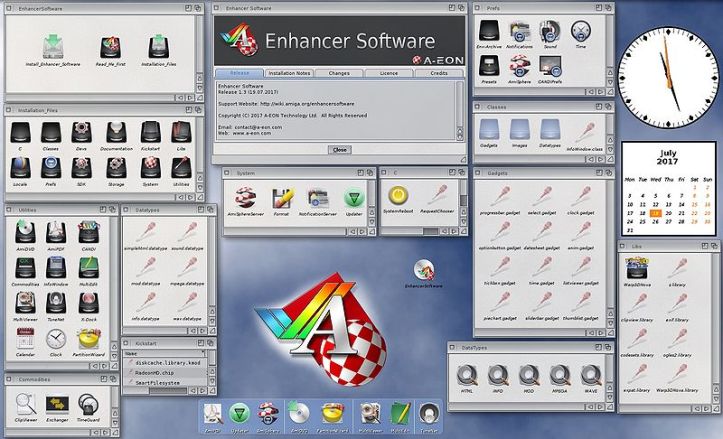723x439 pixels.
Task: Click the Format tool icon
Action: [x=283, y=197]
